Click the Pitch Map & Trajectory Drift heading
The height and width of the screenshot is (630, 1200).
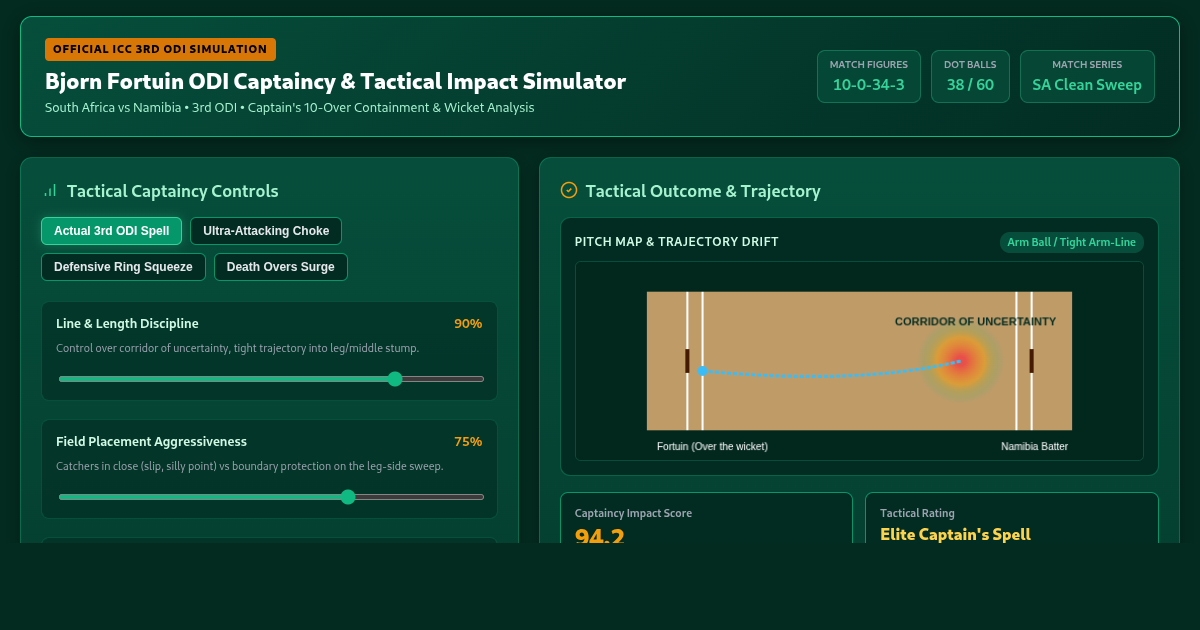coord(677,242)
